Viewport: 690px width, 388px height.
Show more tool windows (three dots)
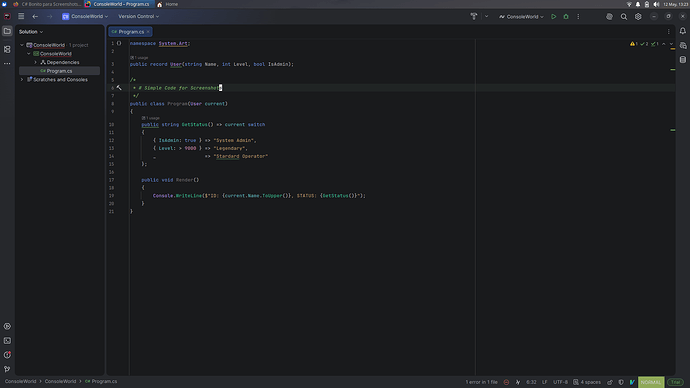pos(7,64)
